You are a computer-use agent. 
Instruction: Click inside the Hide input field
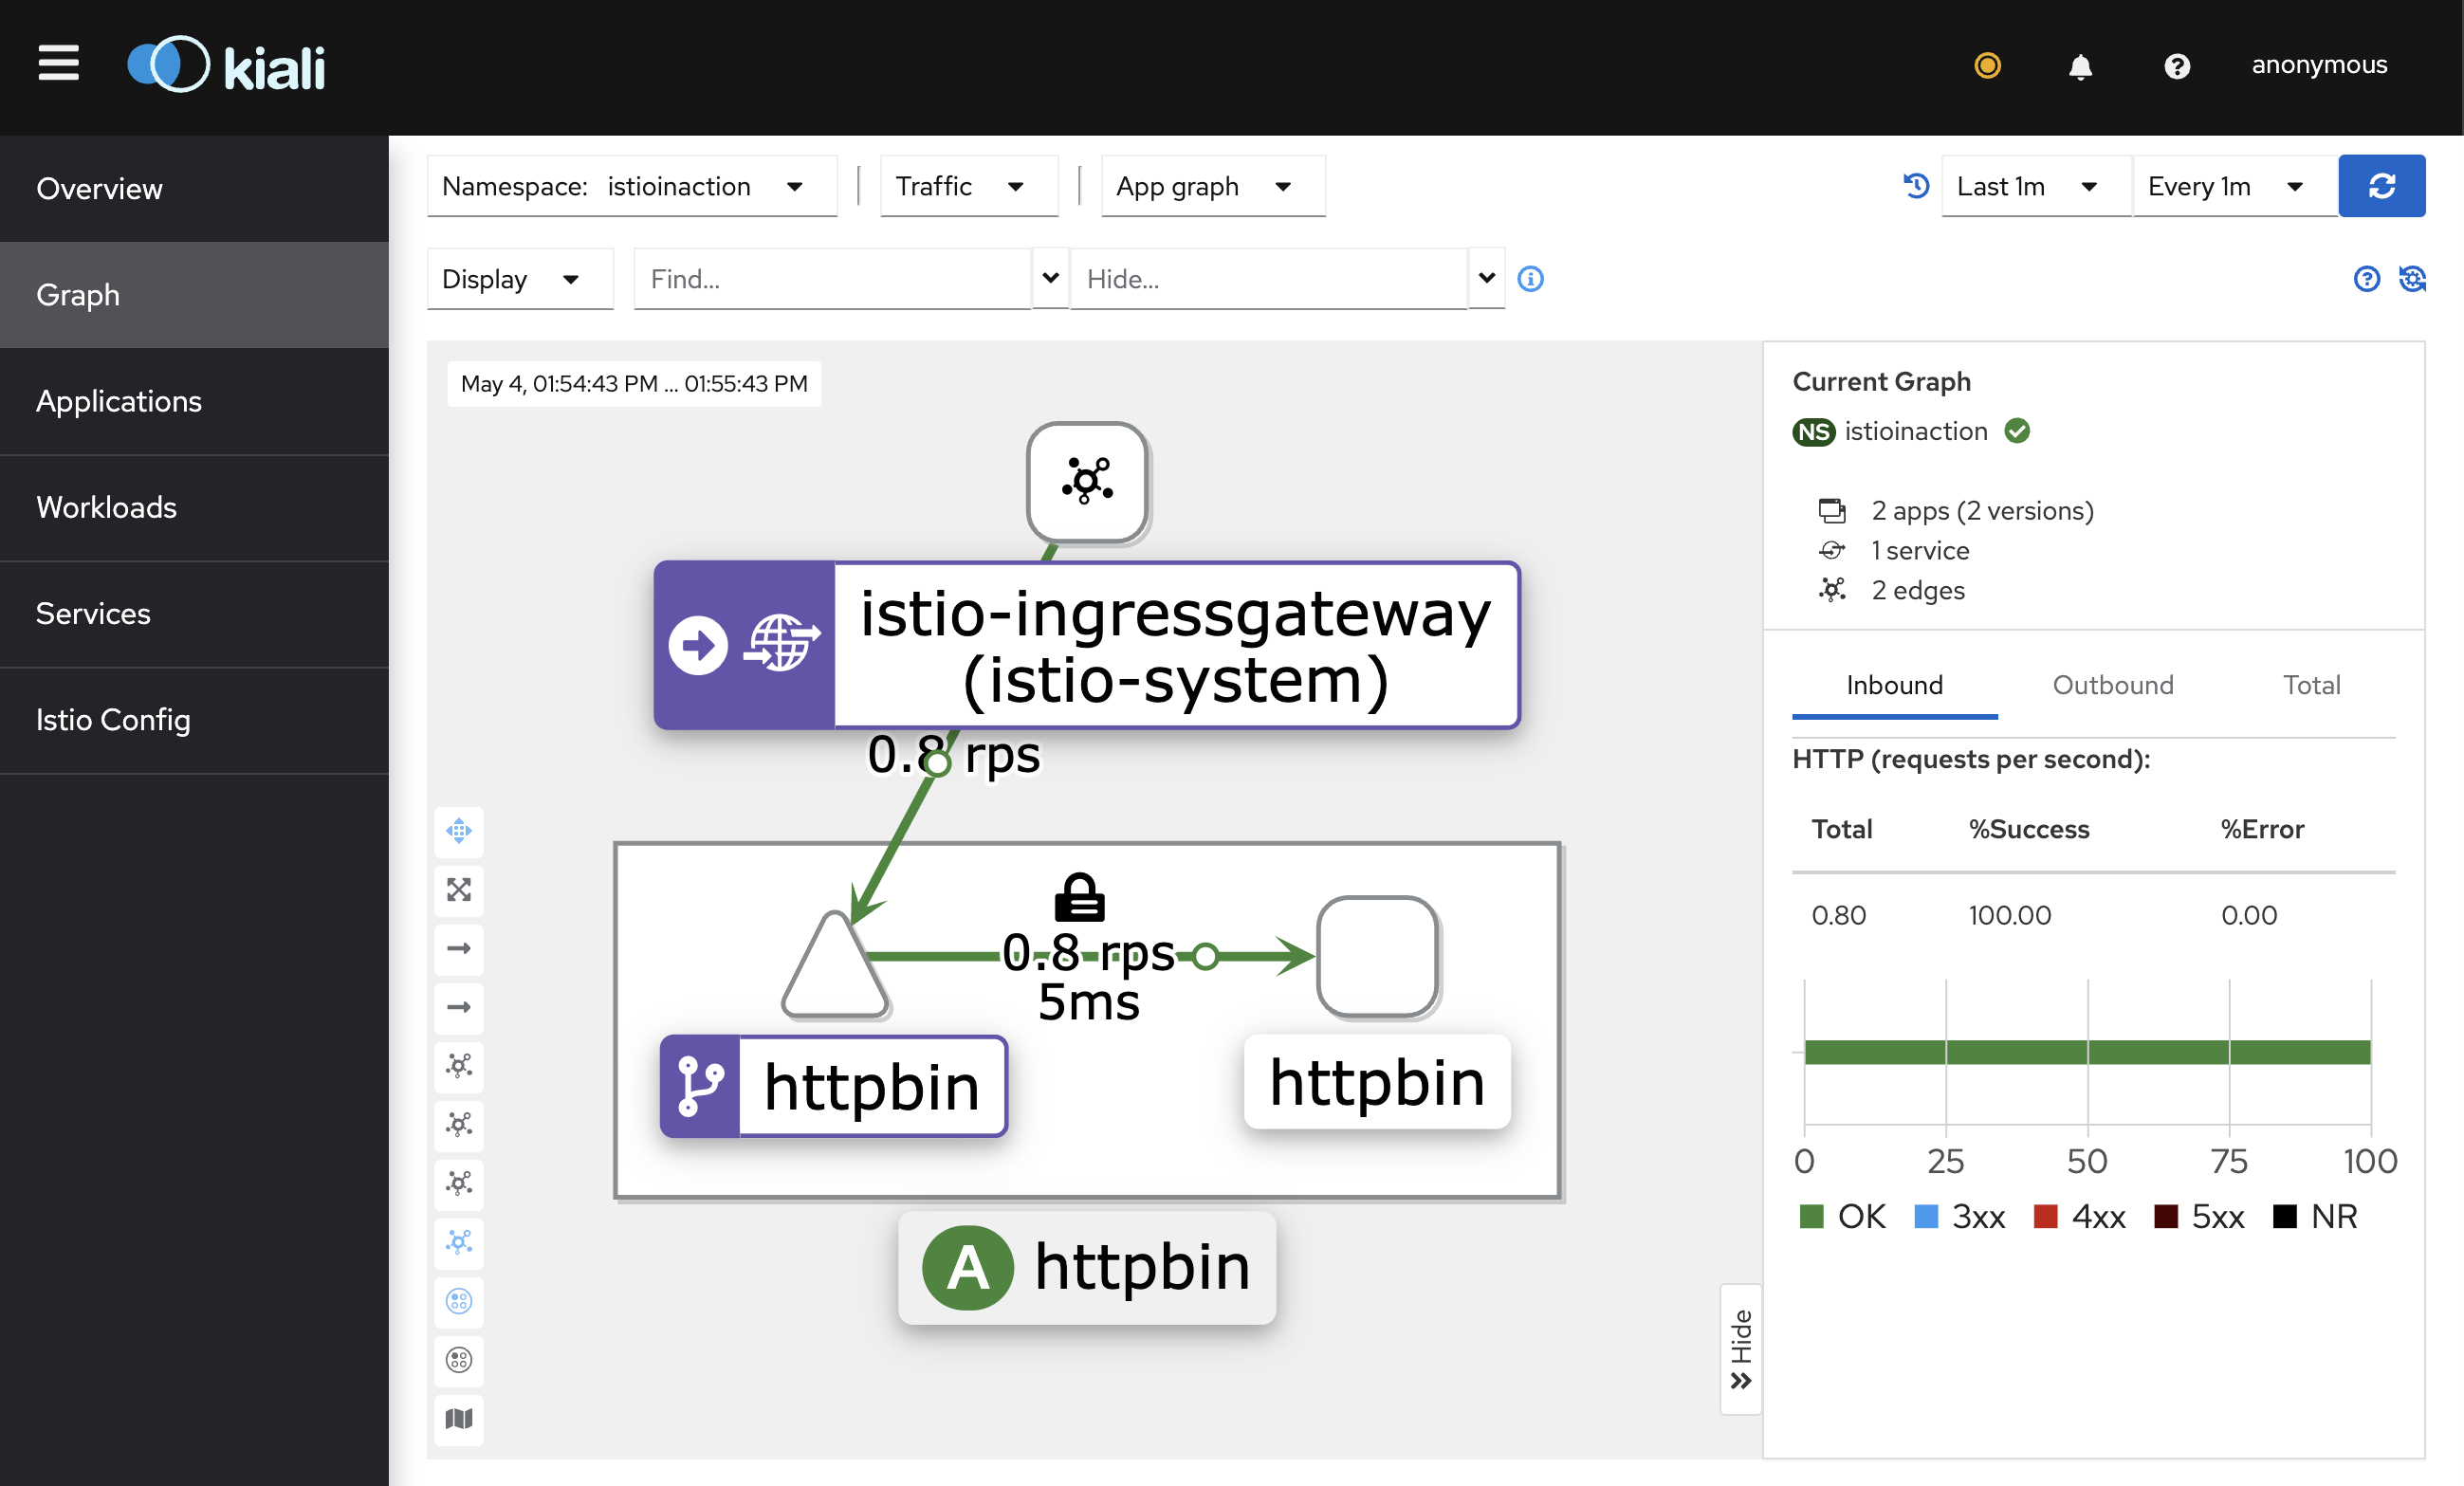1269,279
